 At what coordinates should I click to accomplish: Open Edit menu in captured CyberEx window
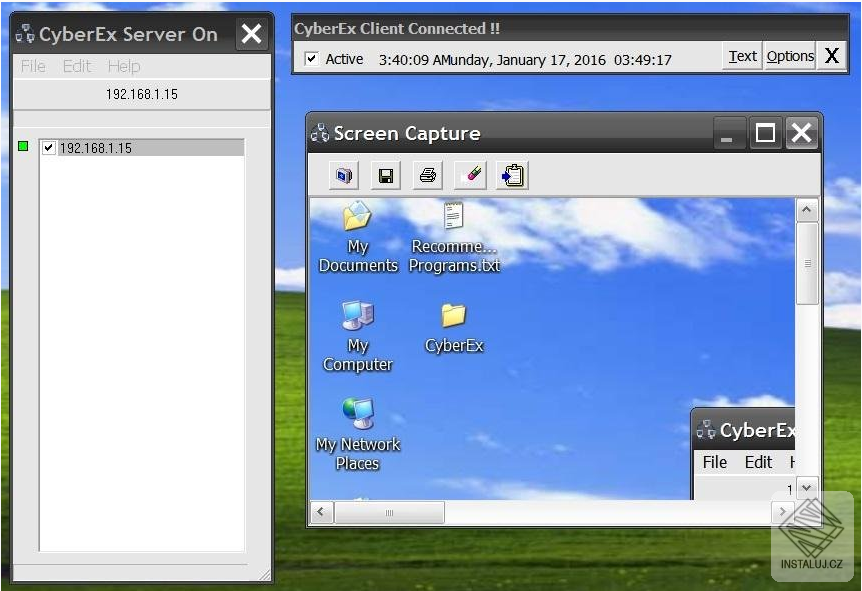(758, 462)
